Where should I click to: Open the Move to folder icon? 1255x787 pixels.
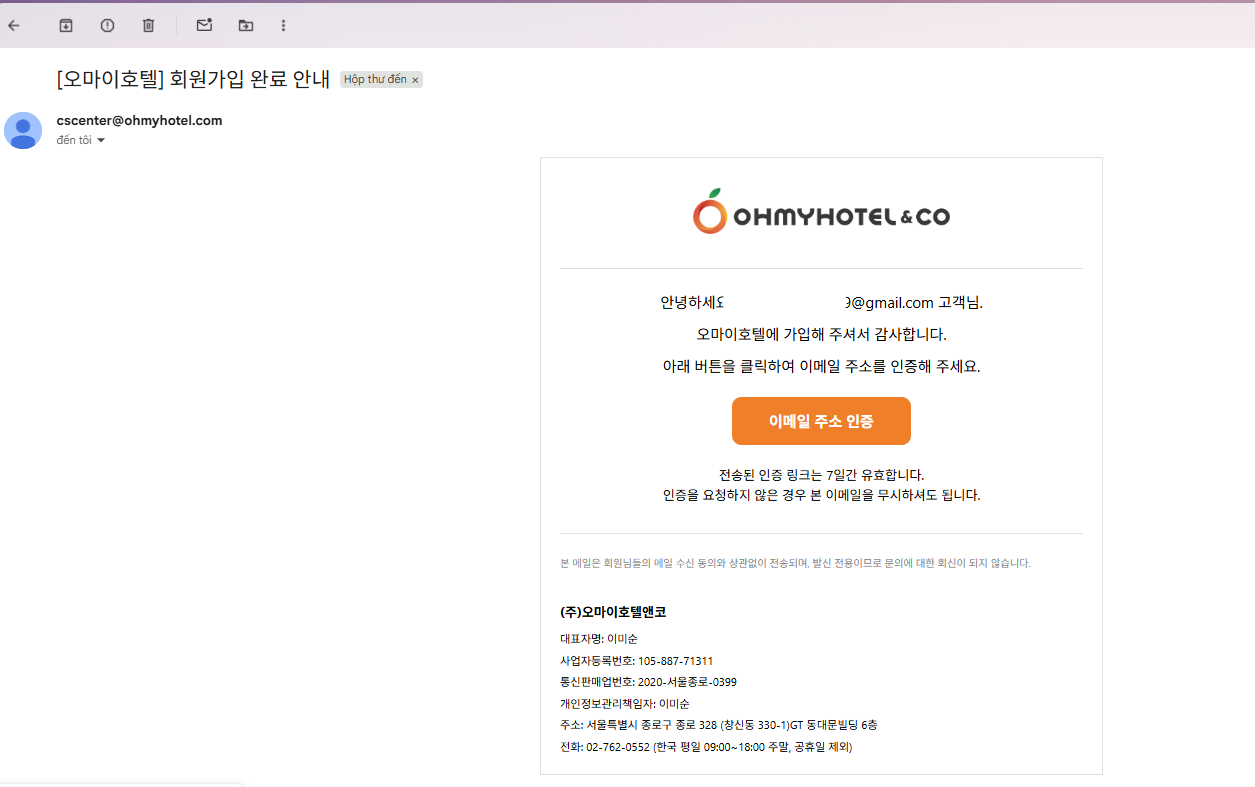(246, 25)
